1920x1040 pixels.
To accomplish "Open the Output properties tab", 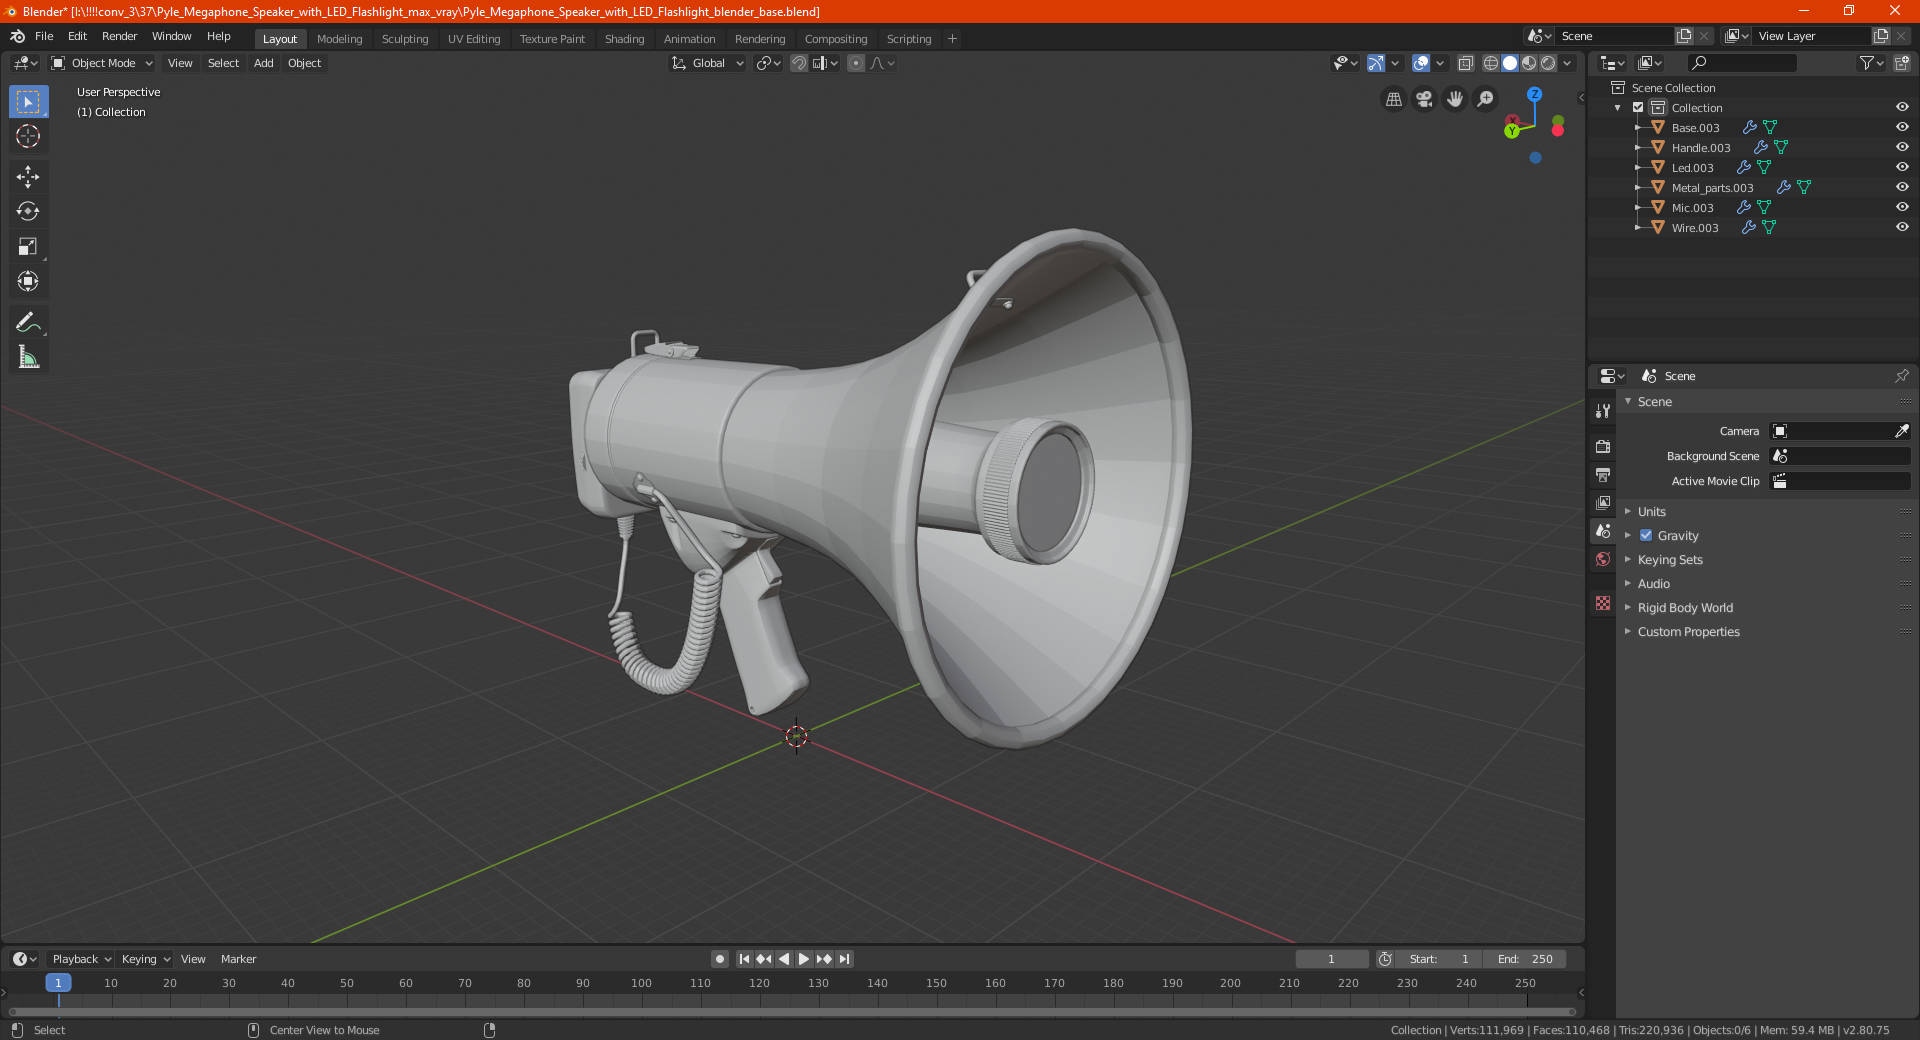I will 1603,474.
